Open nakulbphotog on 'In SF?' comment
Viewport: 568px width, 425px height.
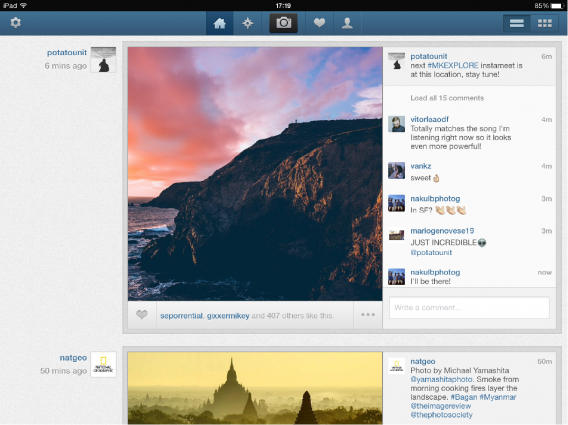pos(435,199)
